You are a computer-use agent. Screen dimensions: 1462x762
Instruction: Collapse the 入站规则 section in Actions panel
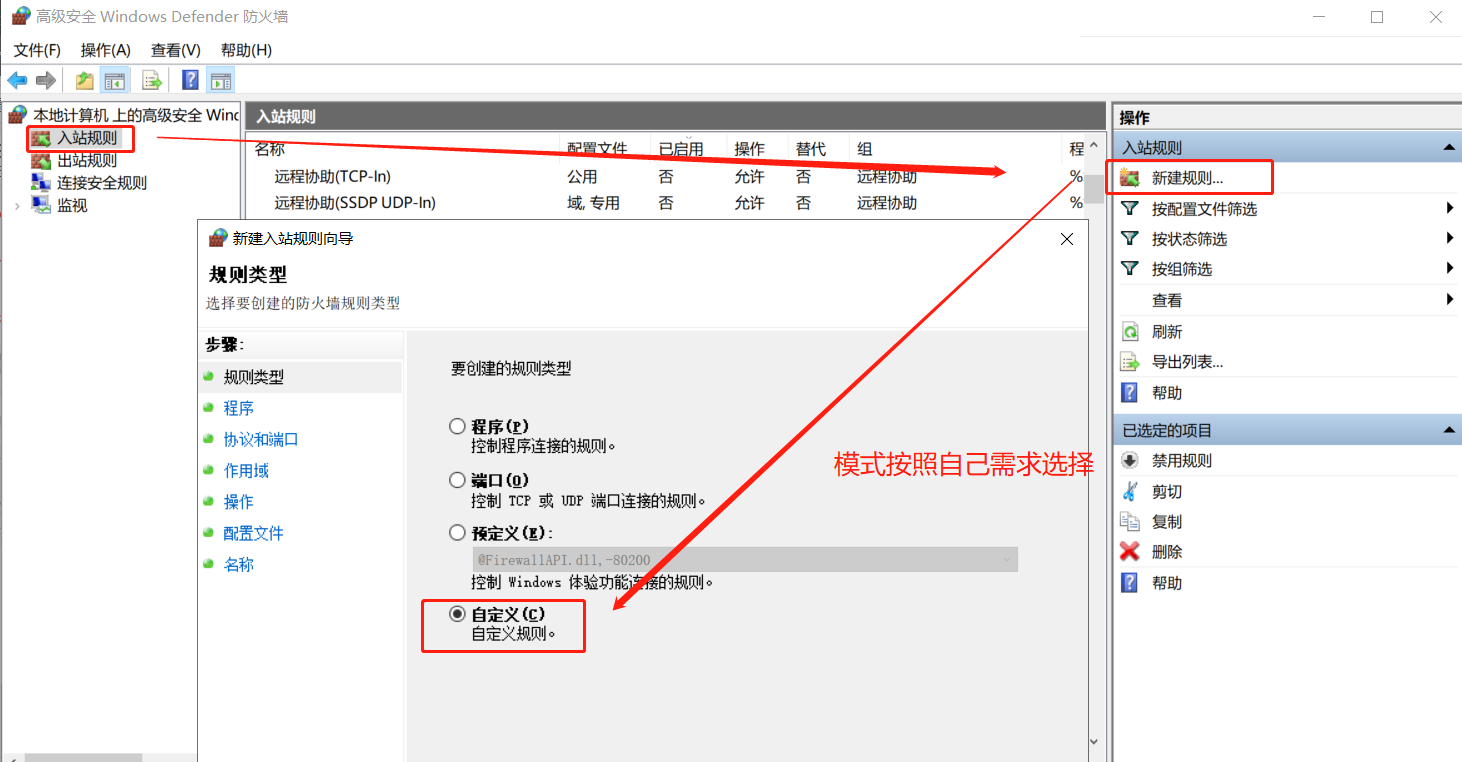pos(1449,146)
